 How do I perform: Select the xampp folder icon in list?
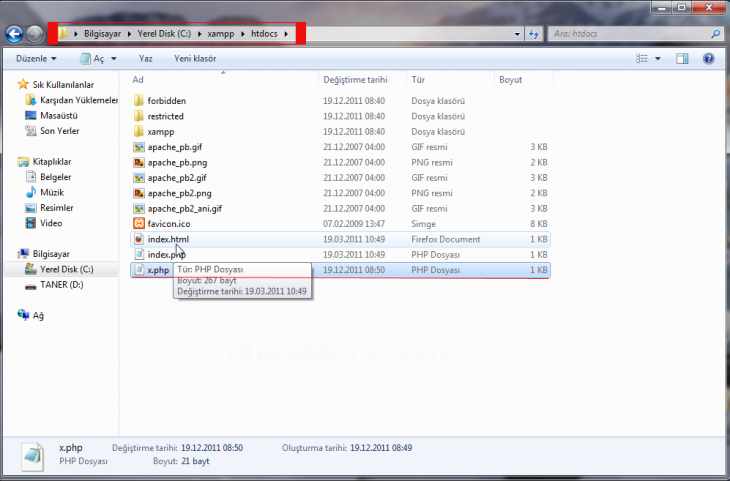click(x=138, y=131)
